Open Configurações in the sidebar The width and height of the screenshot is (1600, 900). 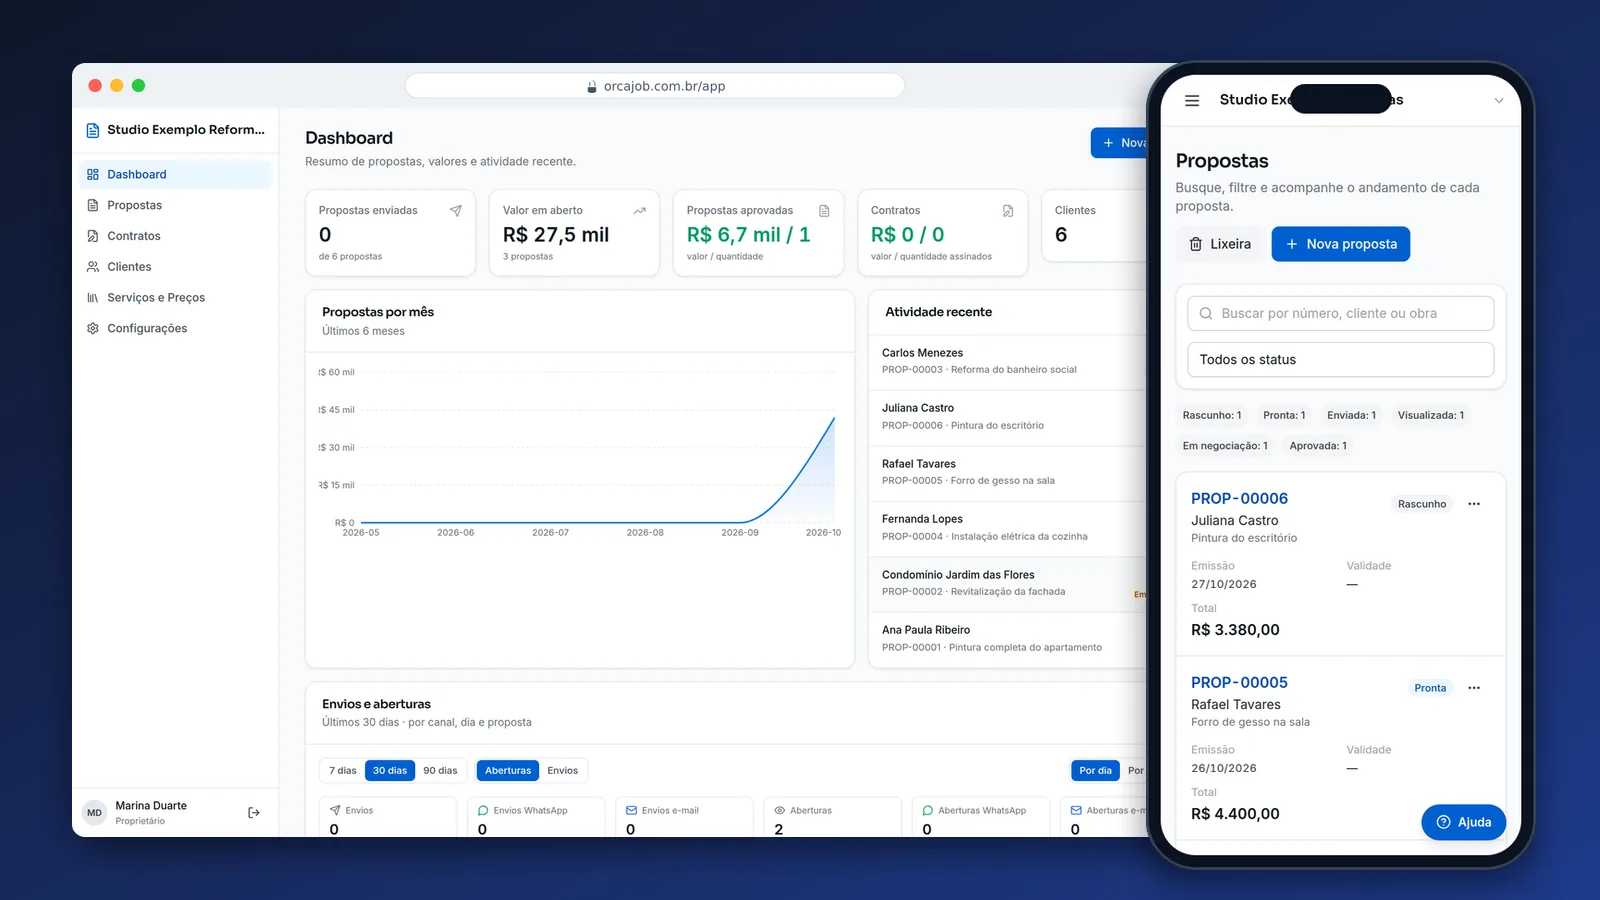click(175, 328)
